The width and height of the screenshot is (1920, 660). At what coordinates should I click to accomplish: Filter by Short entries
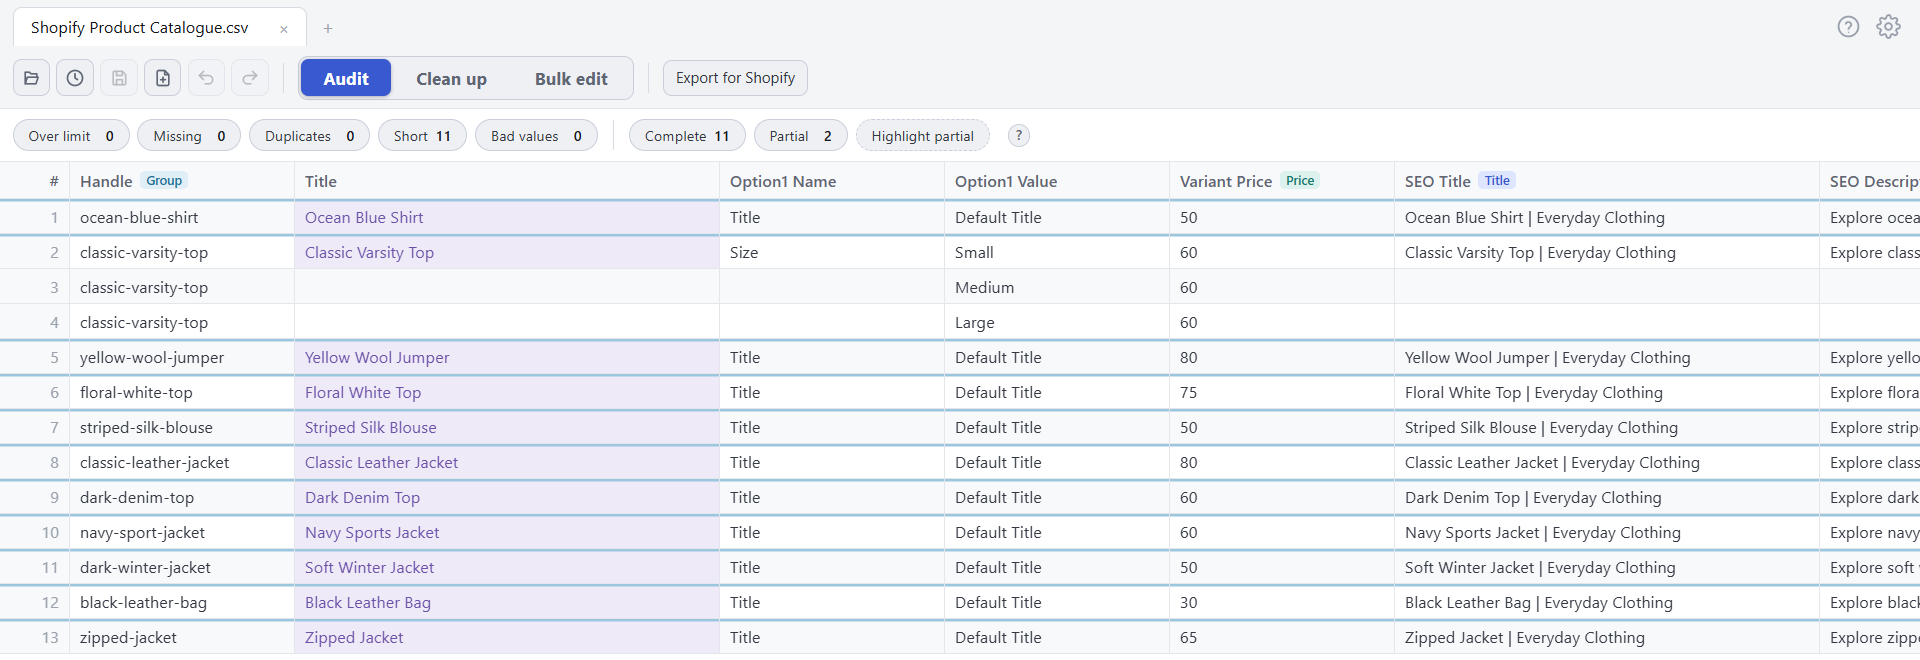(422, 136)
